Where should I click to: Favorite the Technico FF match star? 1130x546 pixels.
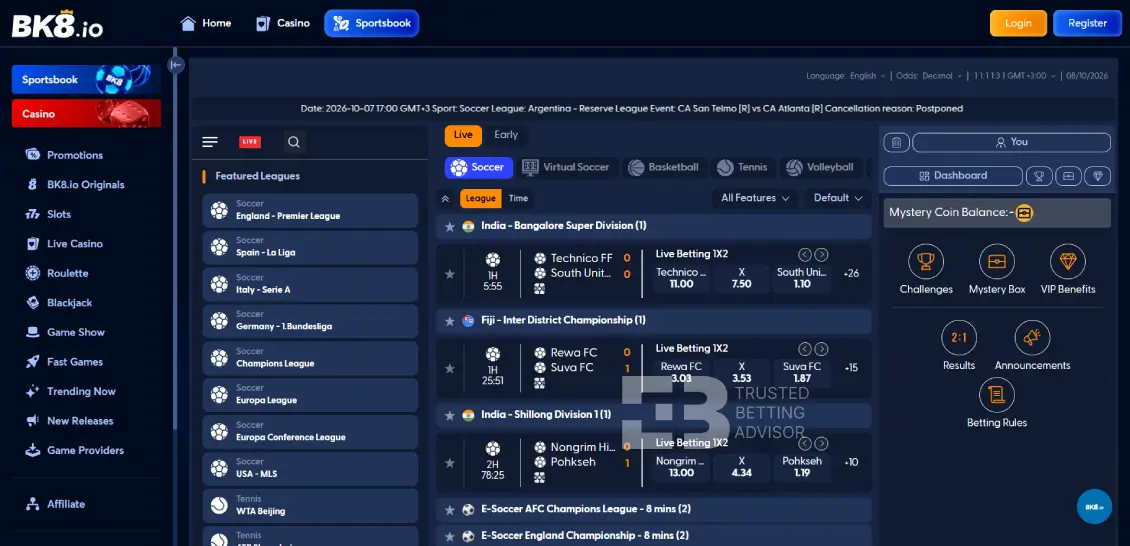click(450, 274)
